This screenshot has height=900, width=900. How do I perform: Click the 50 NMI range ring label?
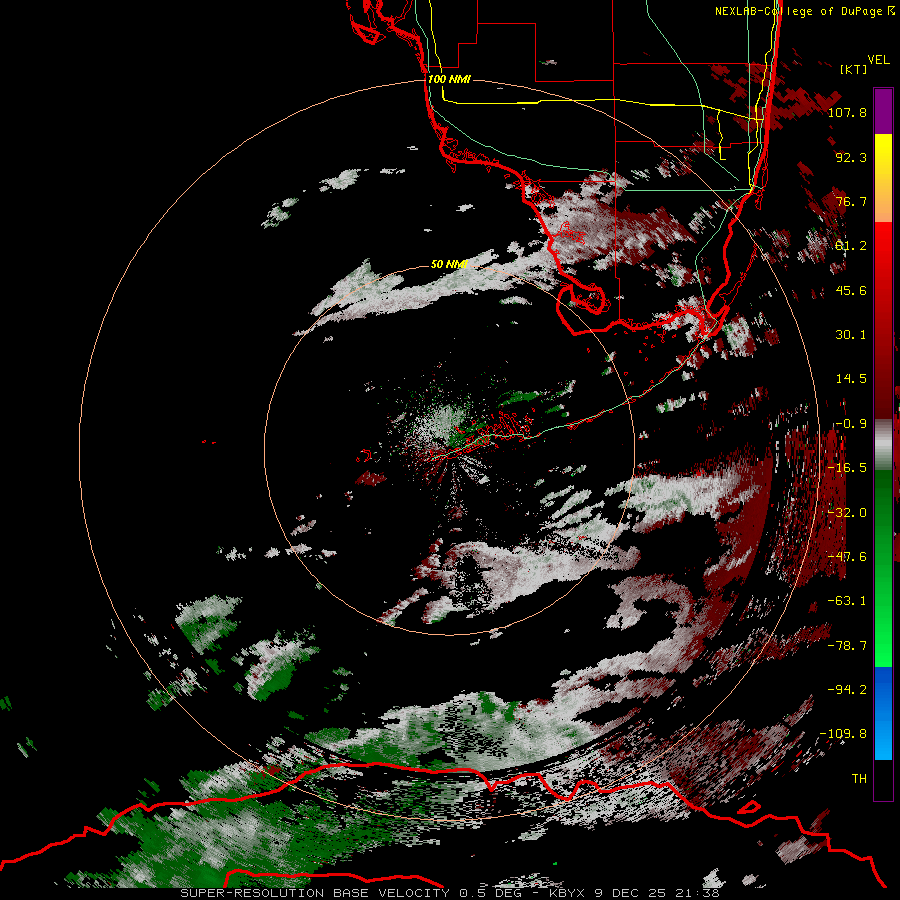click(x=449, y=264)
